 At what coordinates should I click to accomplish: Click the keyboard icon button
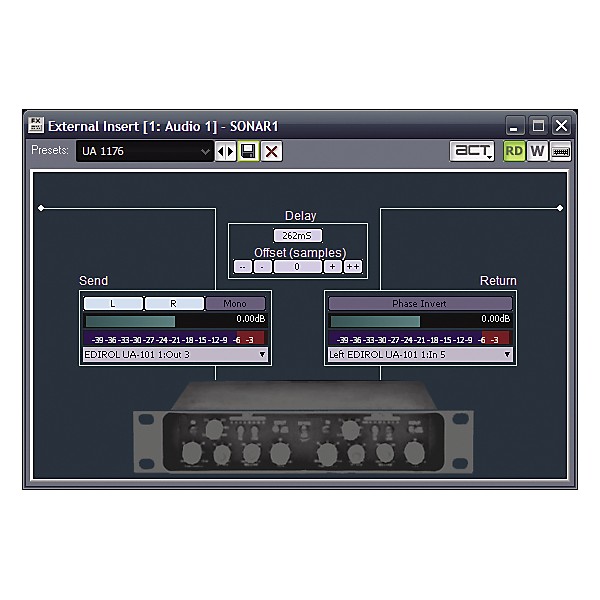(561, 152)
